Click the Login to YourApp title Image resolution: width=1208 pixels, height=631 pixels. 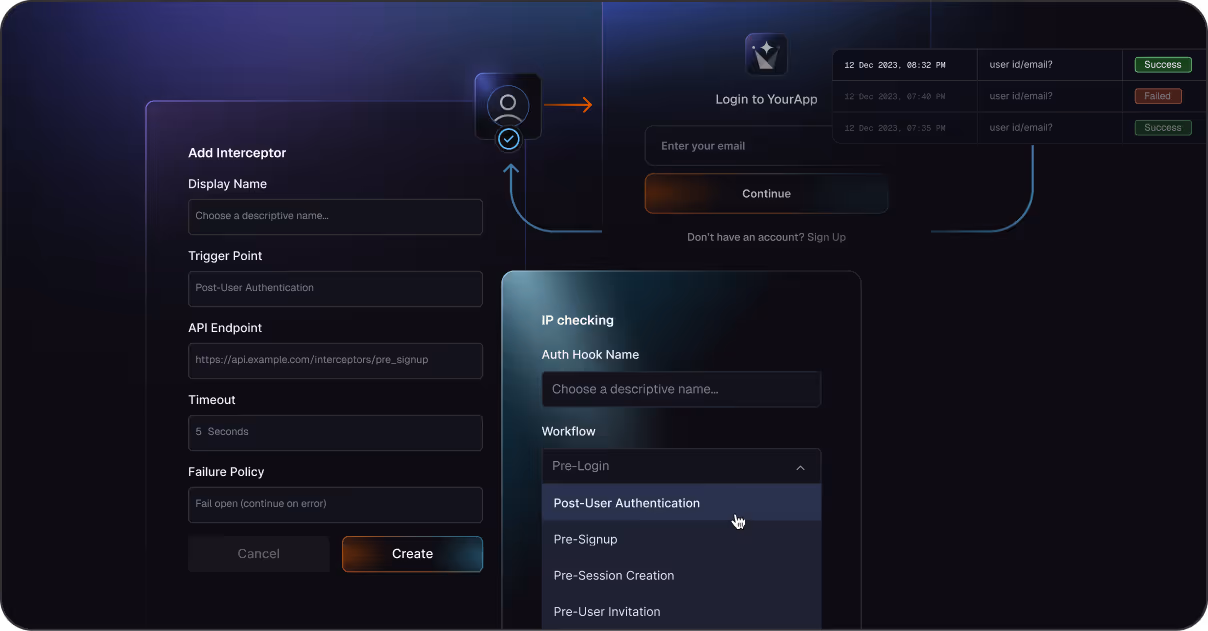pos(766,99)
